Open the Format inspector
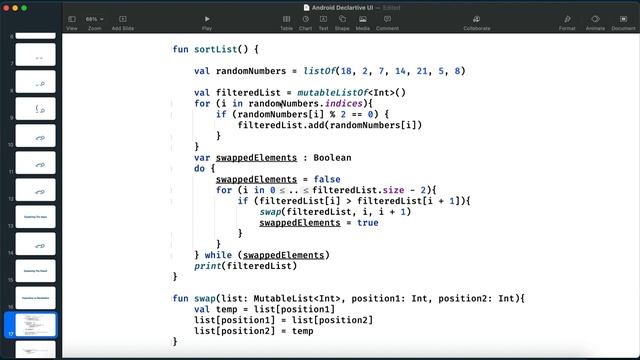 click(x=567, y=23)
